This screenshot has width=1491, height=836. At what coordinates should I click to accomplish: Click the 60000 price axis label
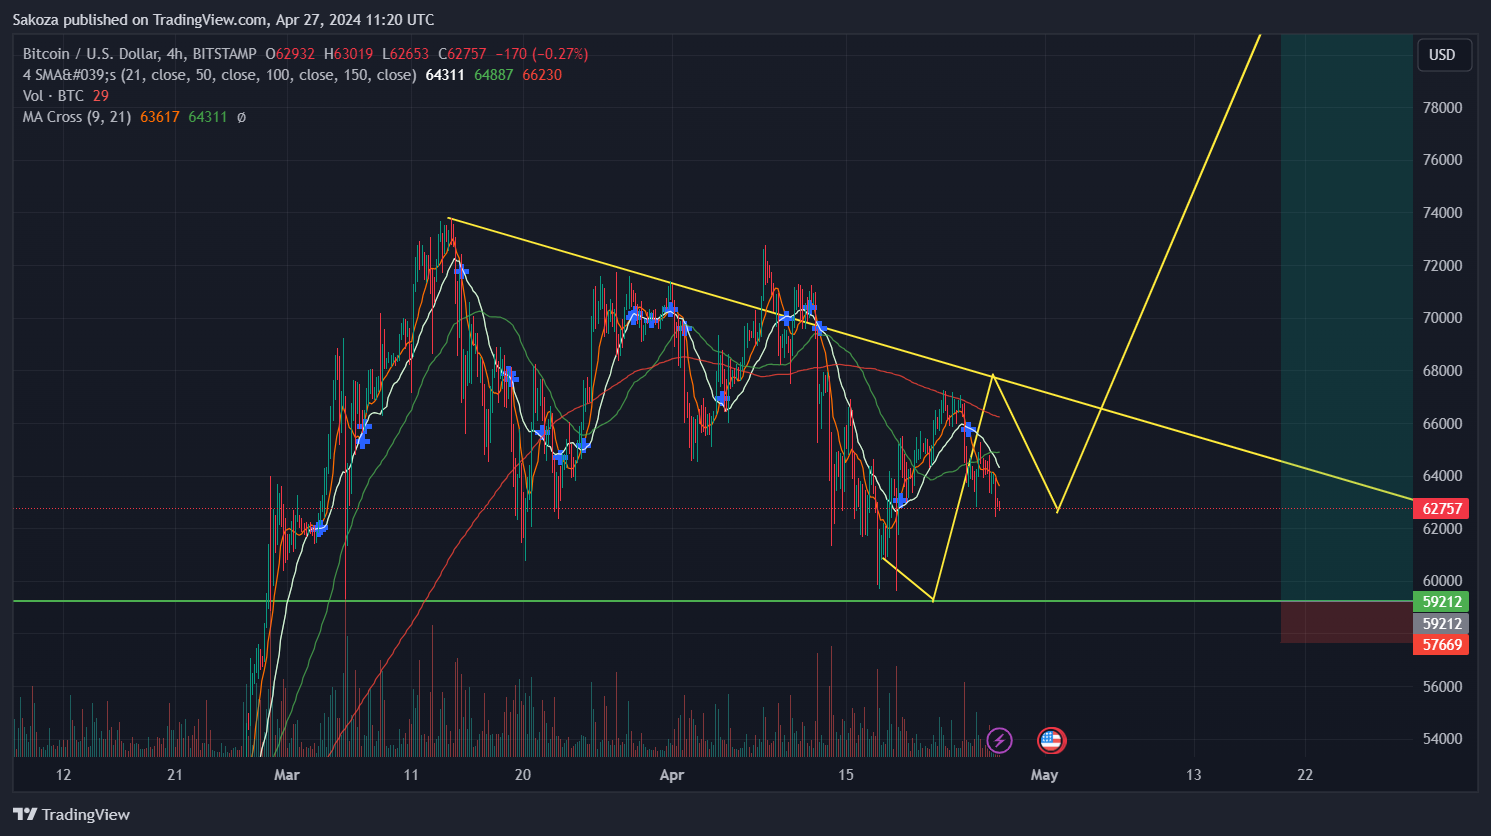coord(1442,580)
